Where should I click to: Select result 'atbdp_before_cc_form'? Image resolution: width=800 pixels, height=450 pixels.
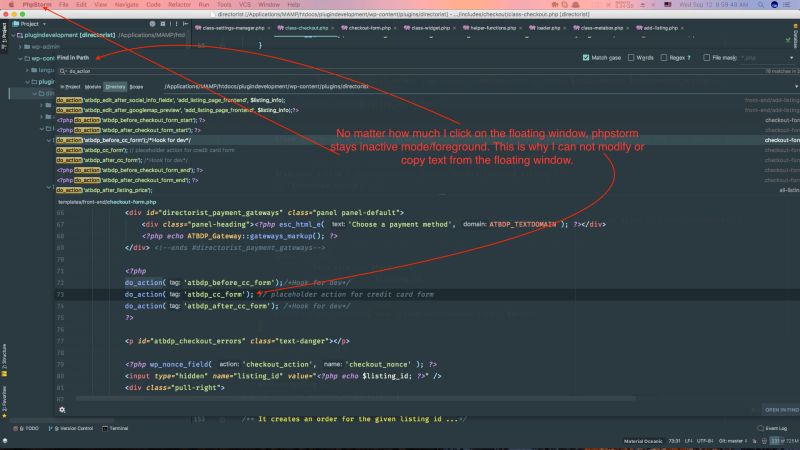[x=428, y=140]
